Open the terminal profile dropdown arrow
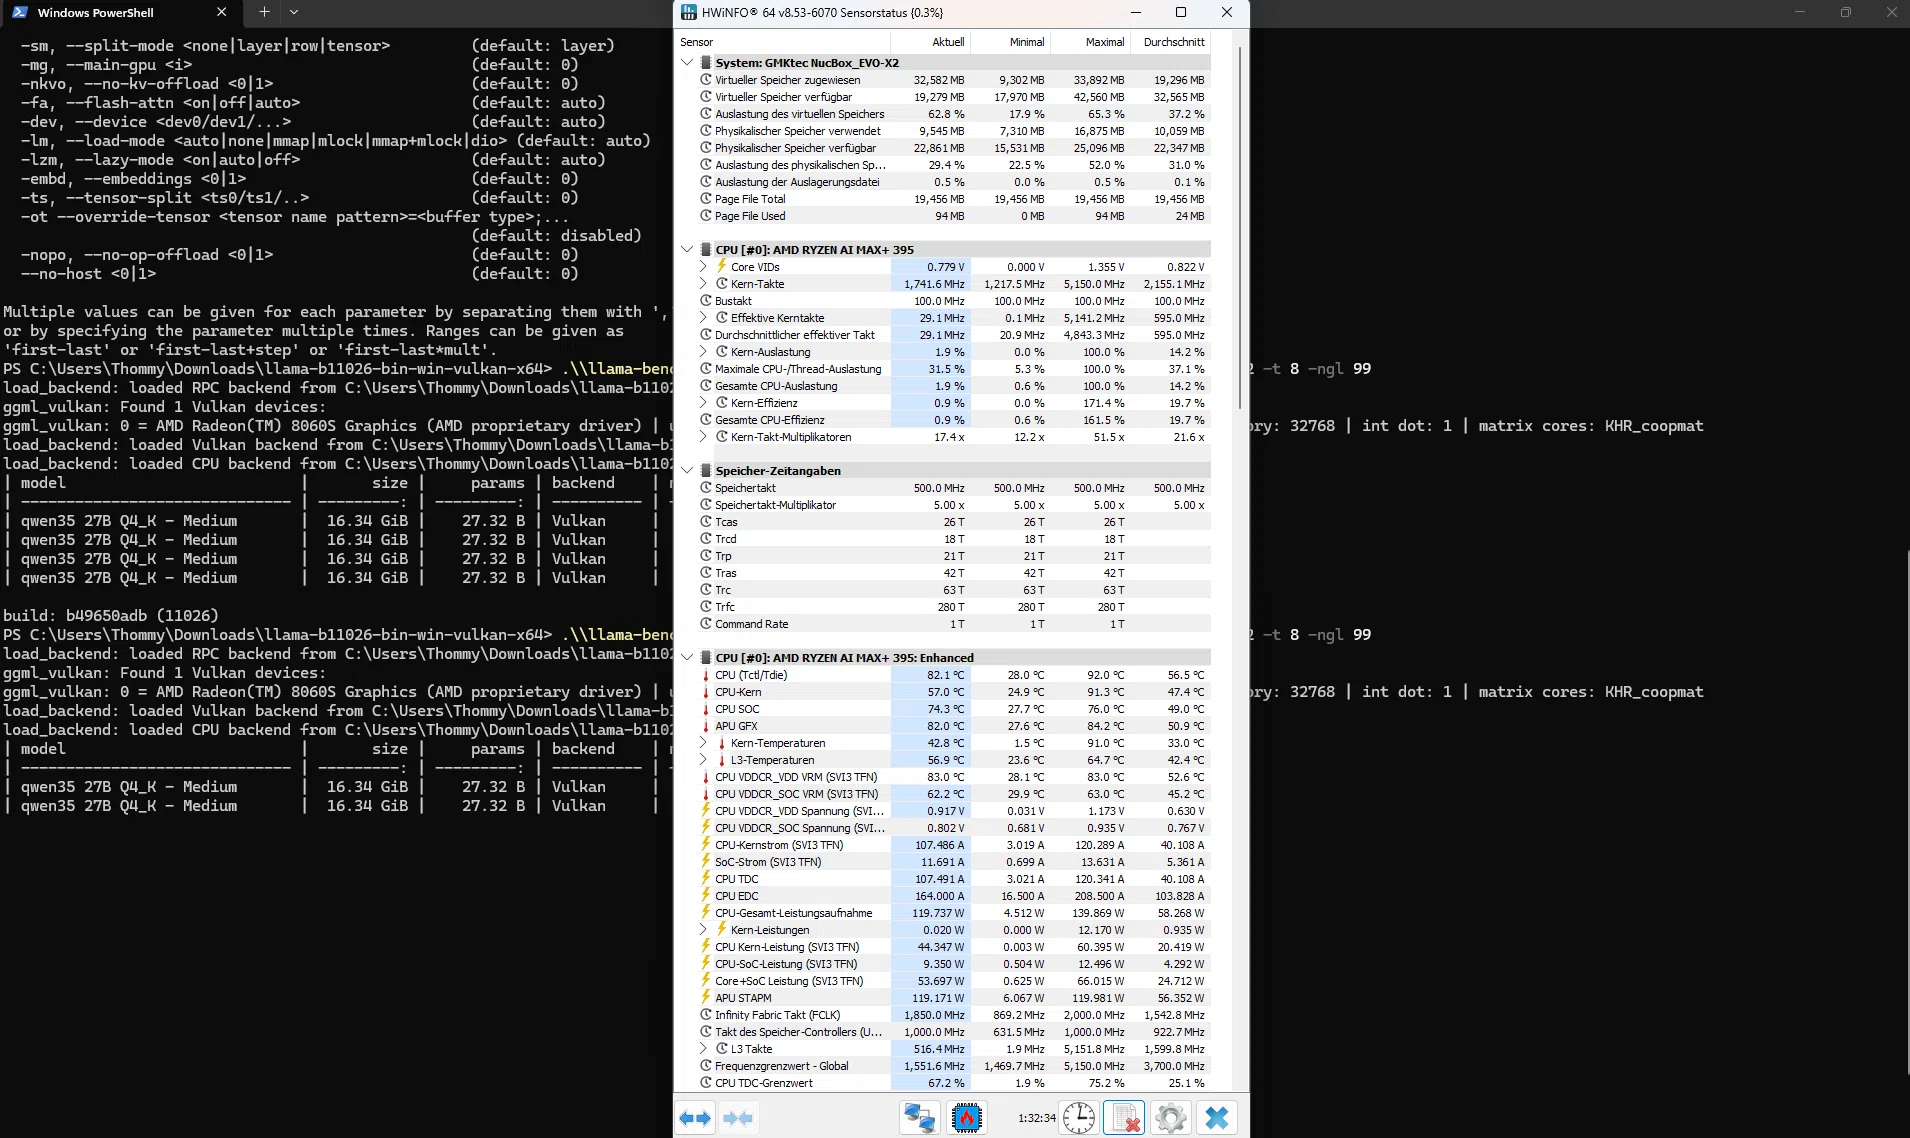Viewport: 1910px width, 1138px height. click(294, 13)
